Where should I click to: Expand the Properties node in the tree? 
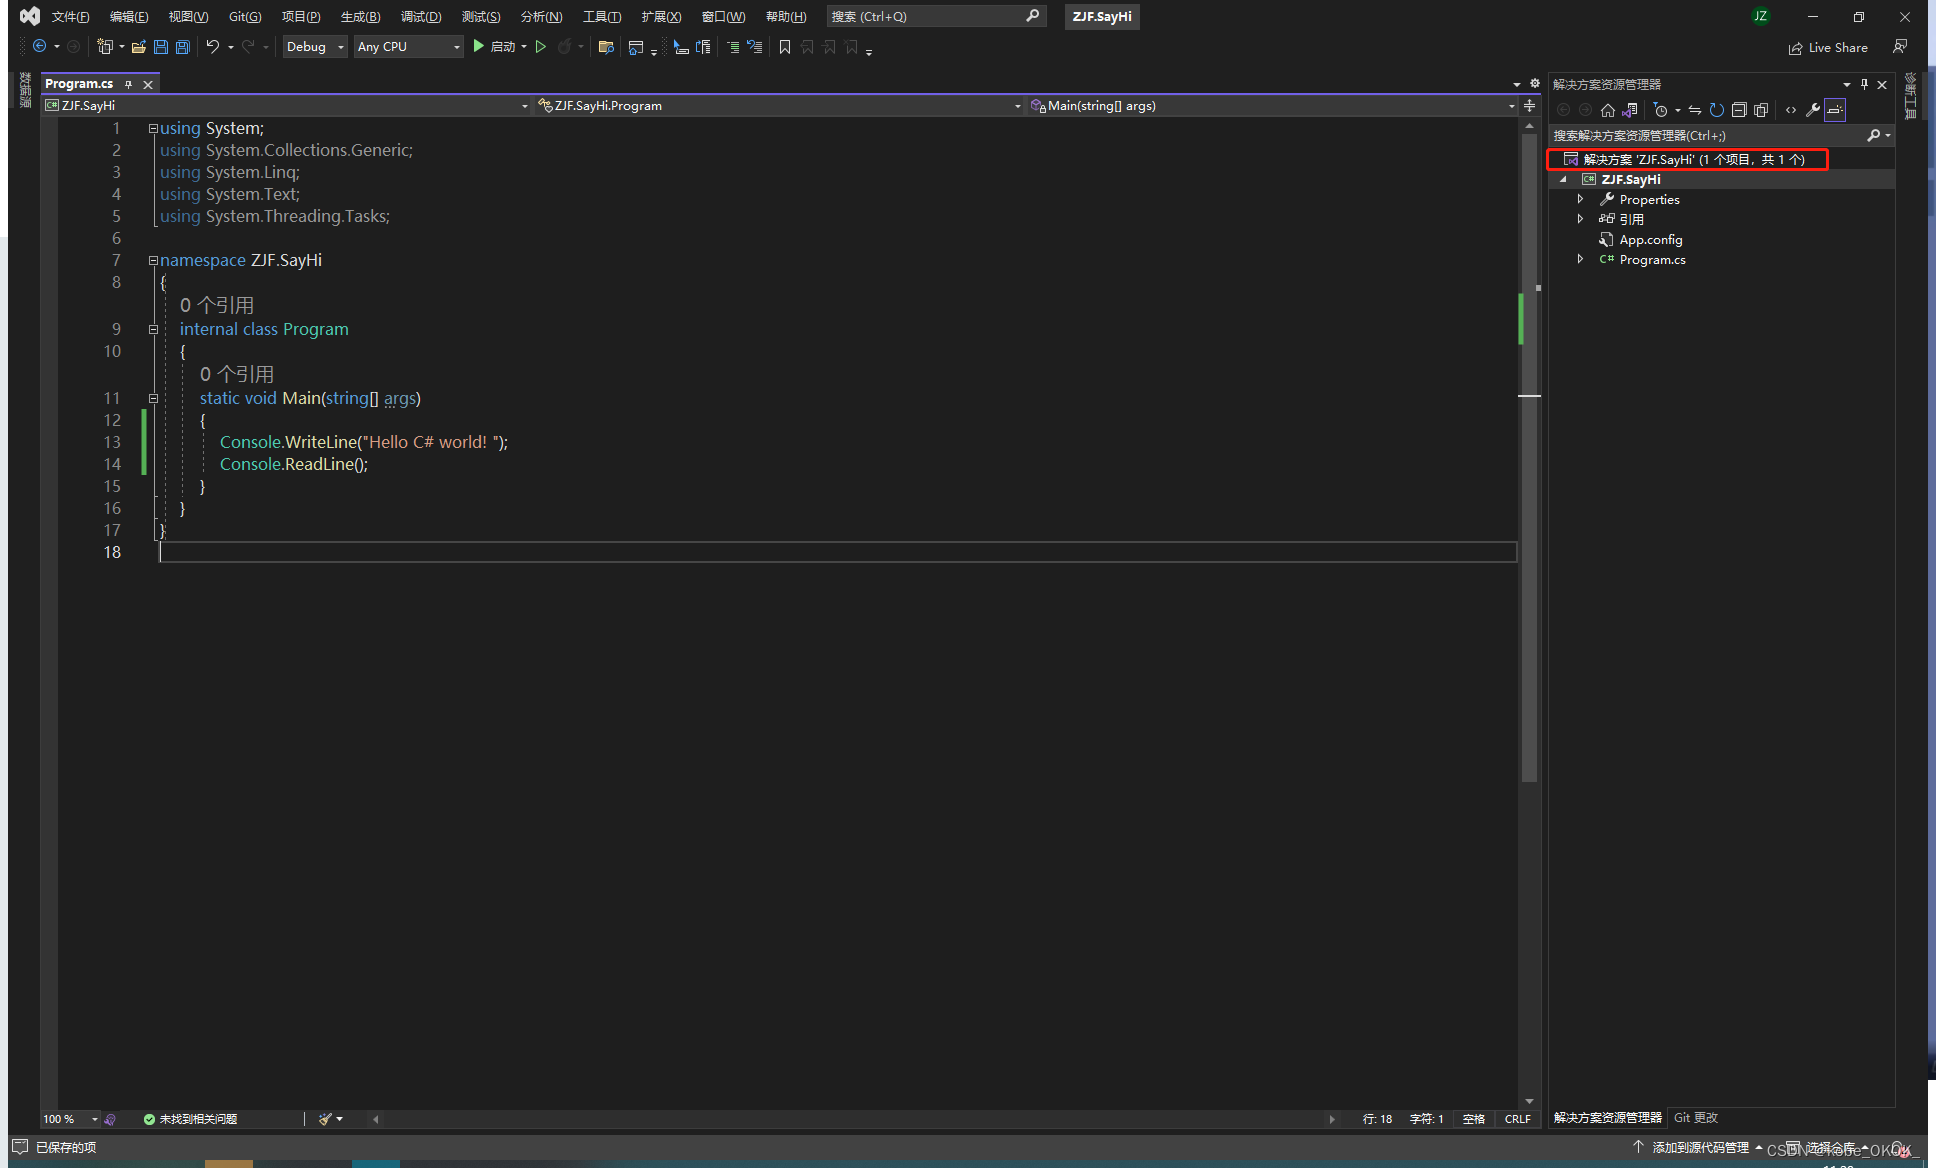point(1580,199)
